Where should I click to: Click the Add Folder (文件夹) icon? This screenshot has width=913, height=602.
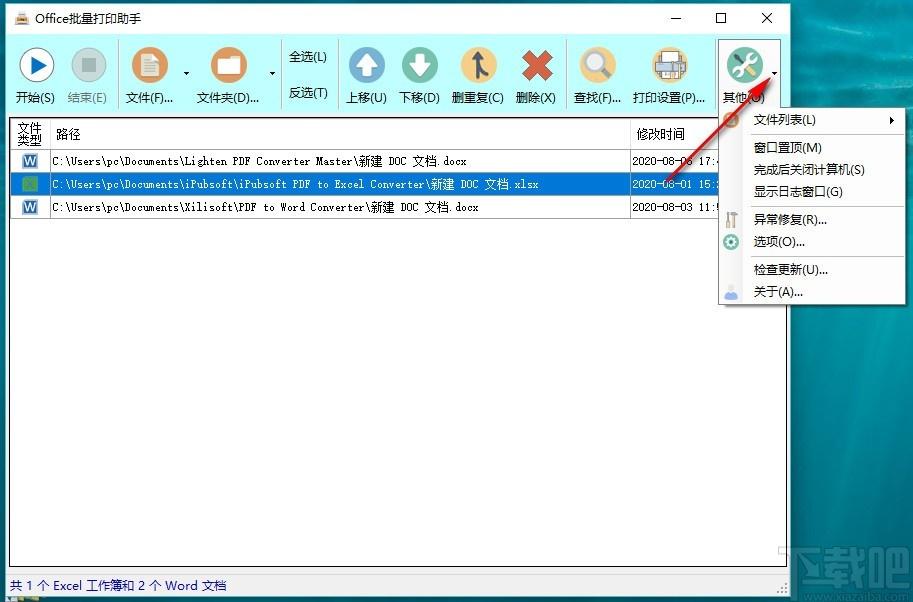[229, 65]
